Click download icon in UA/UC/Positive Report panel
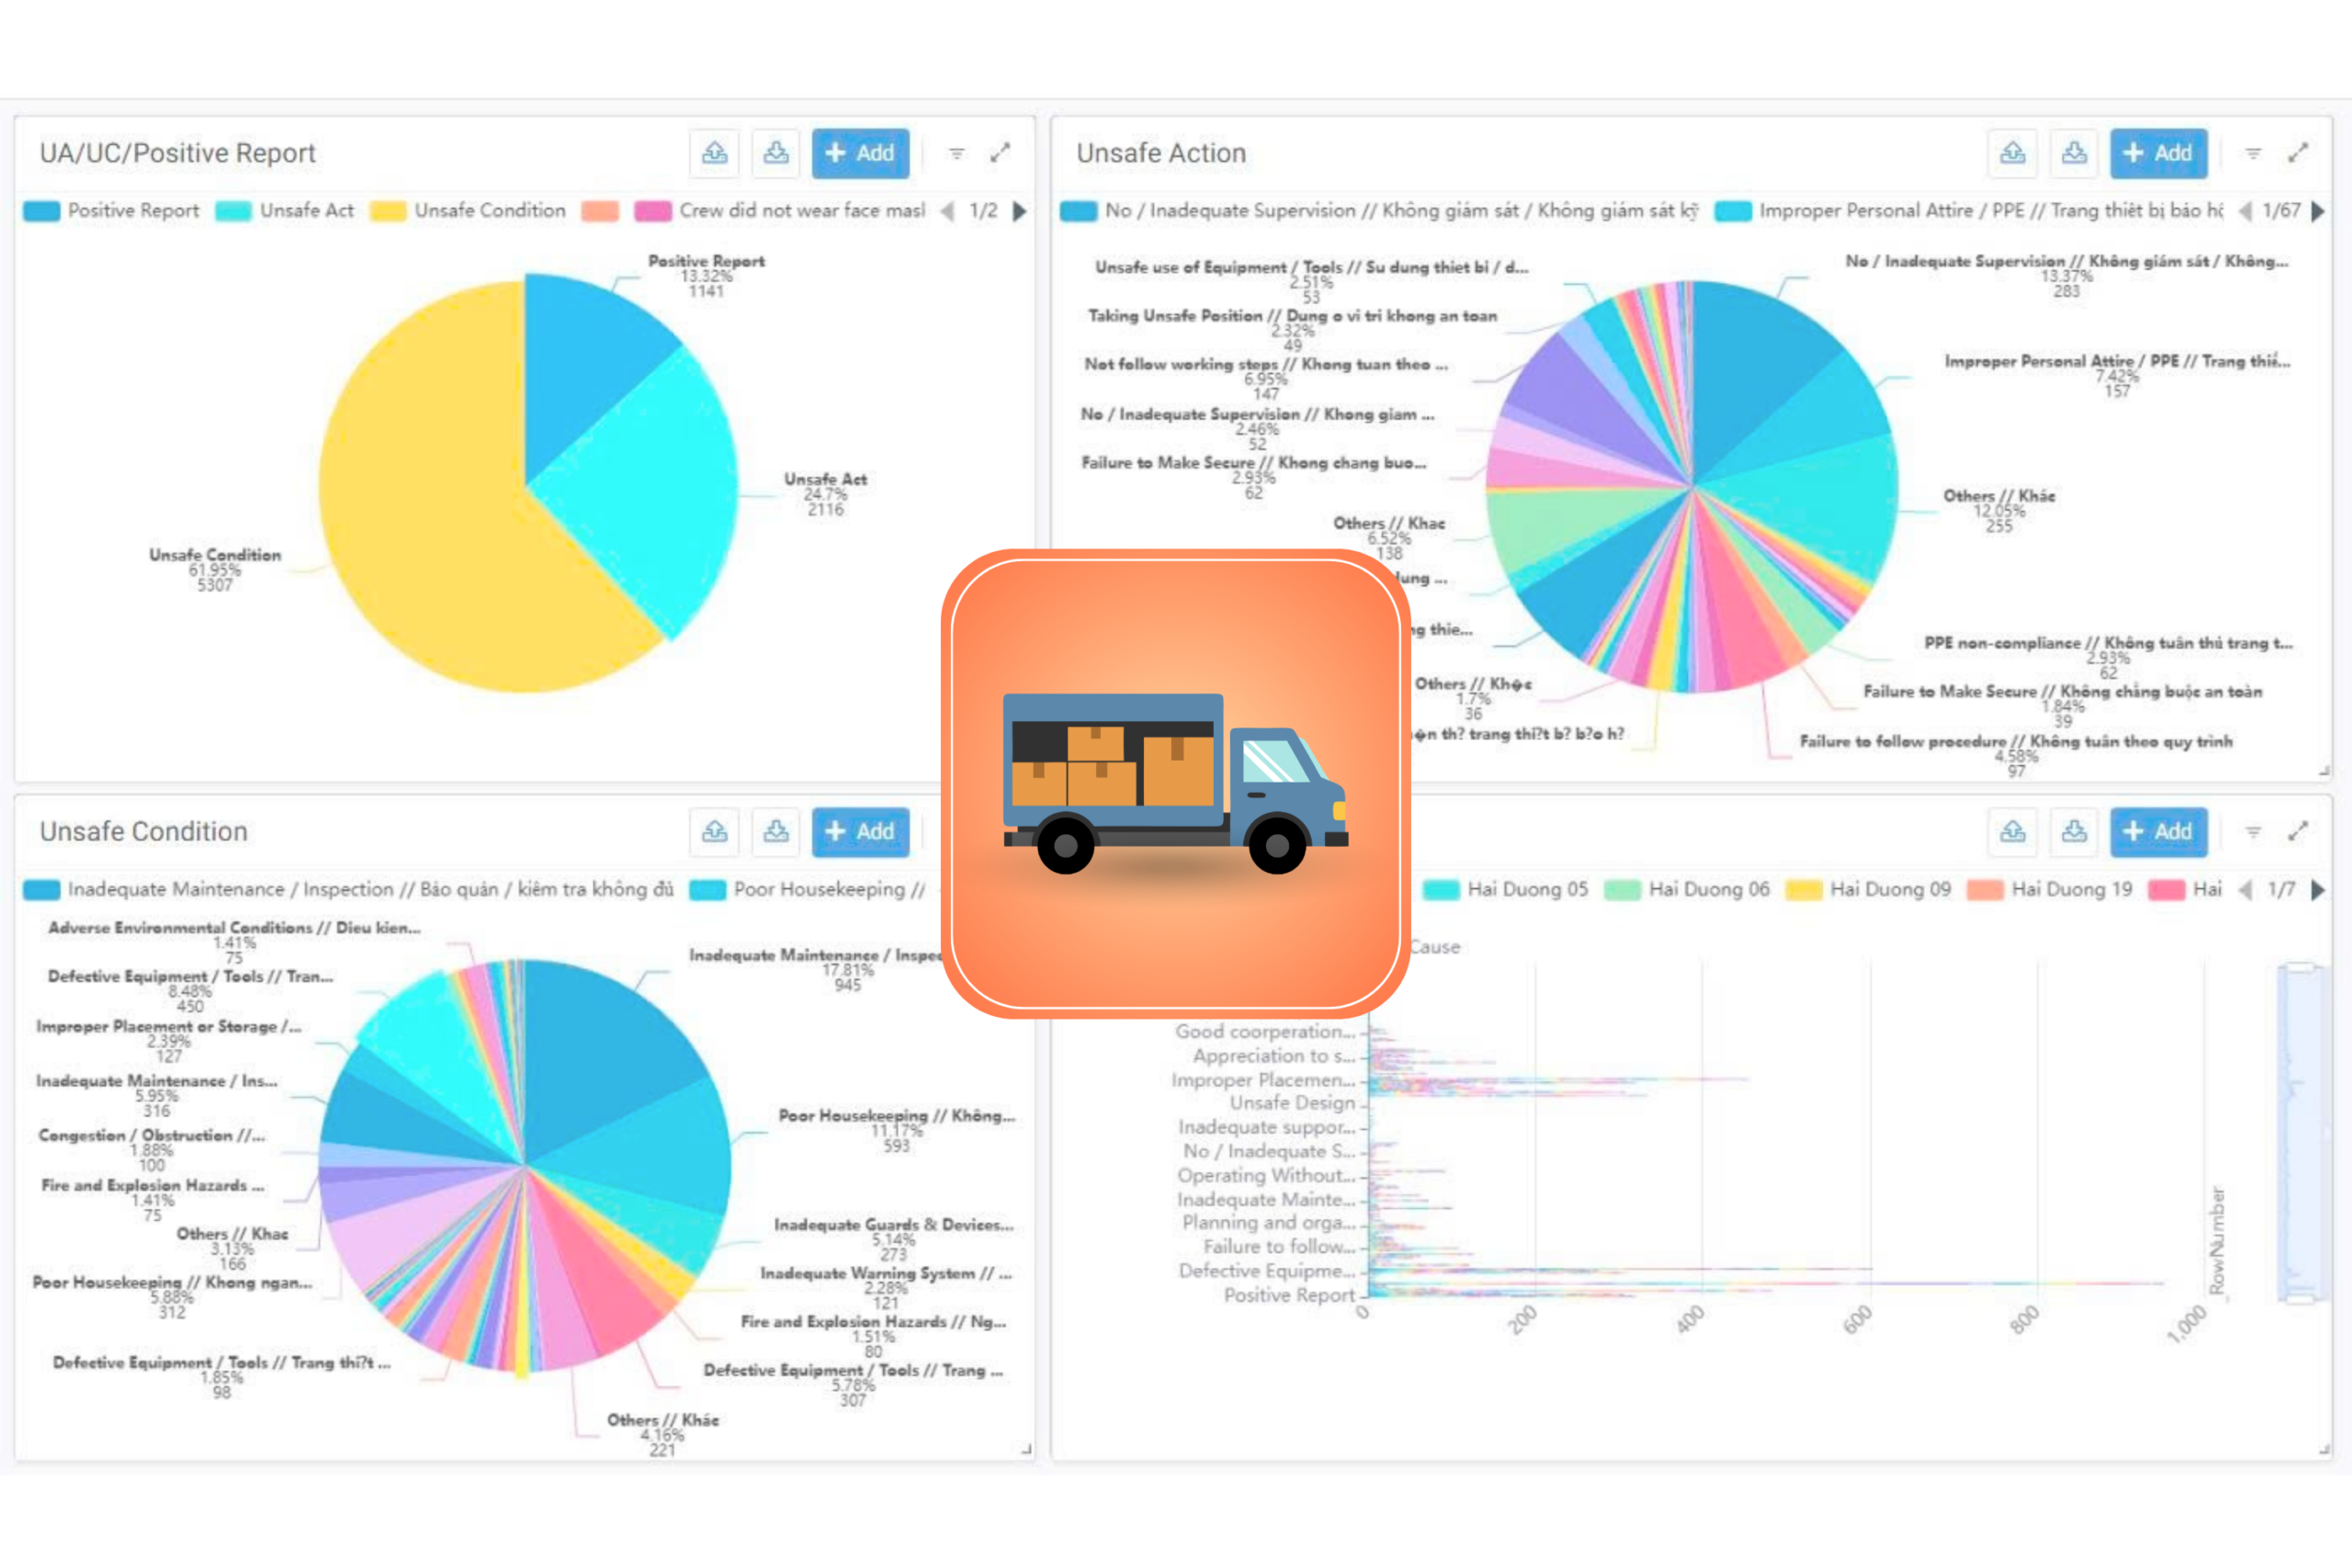 [775, 153]
